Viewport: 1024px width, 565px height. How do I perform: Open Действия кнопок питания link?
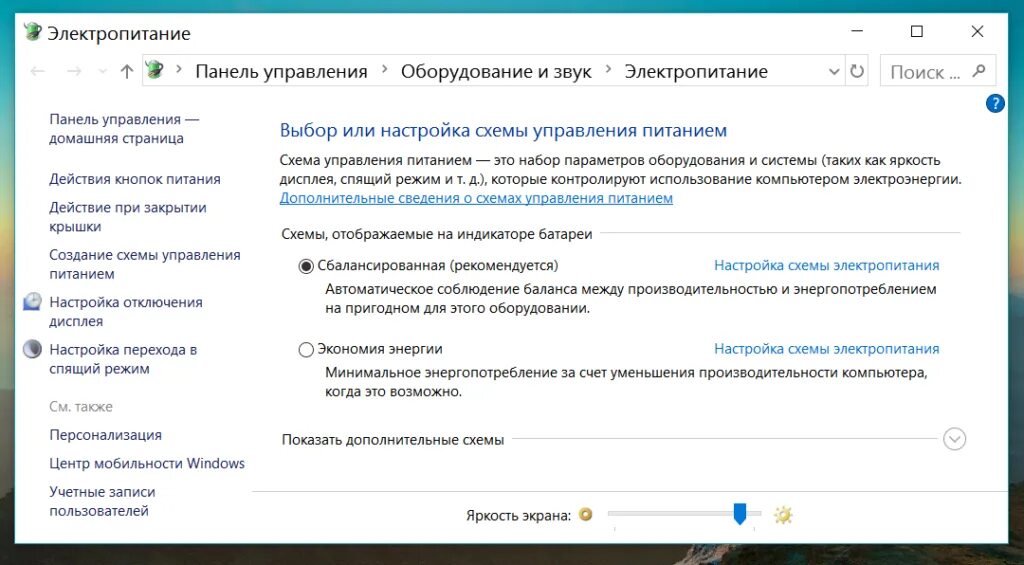[135, 179]
